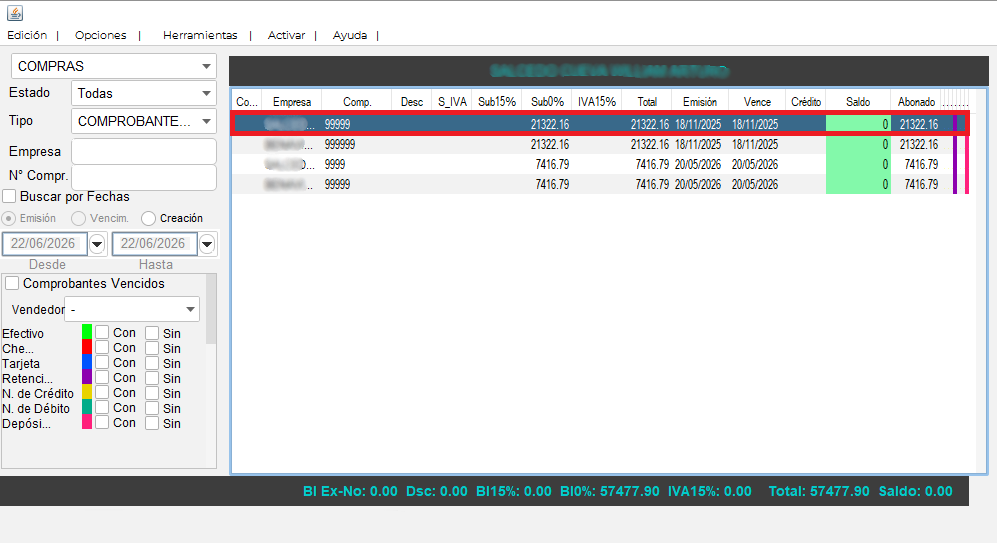
Task: Click the Empresa input field
Action: [144, 151]
